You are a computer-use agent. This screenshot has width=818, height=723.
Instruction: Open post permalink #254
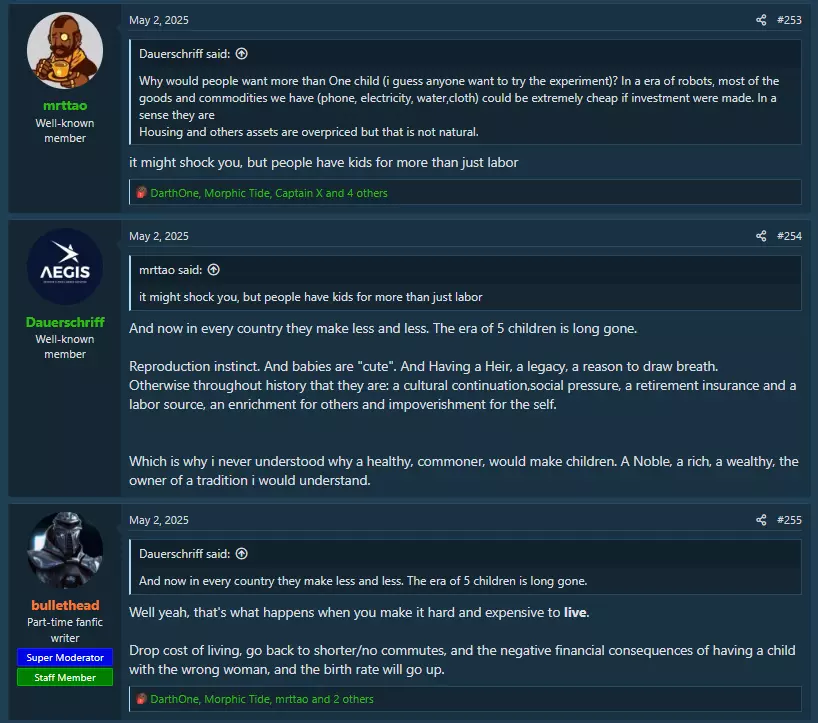(789, 236)
